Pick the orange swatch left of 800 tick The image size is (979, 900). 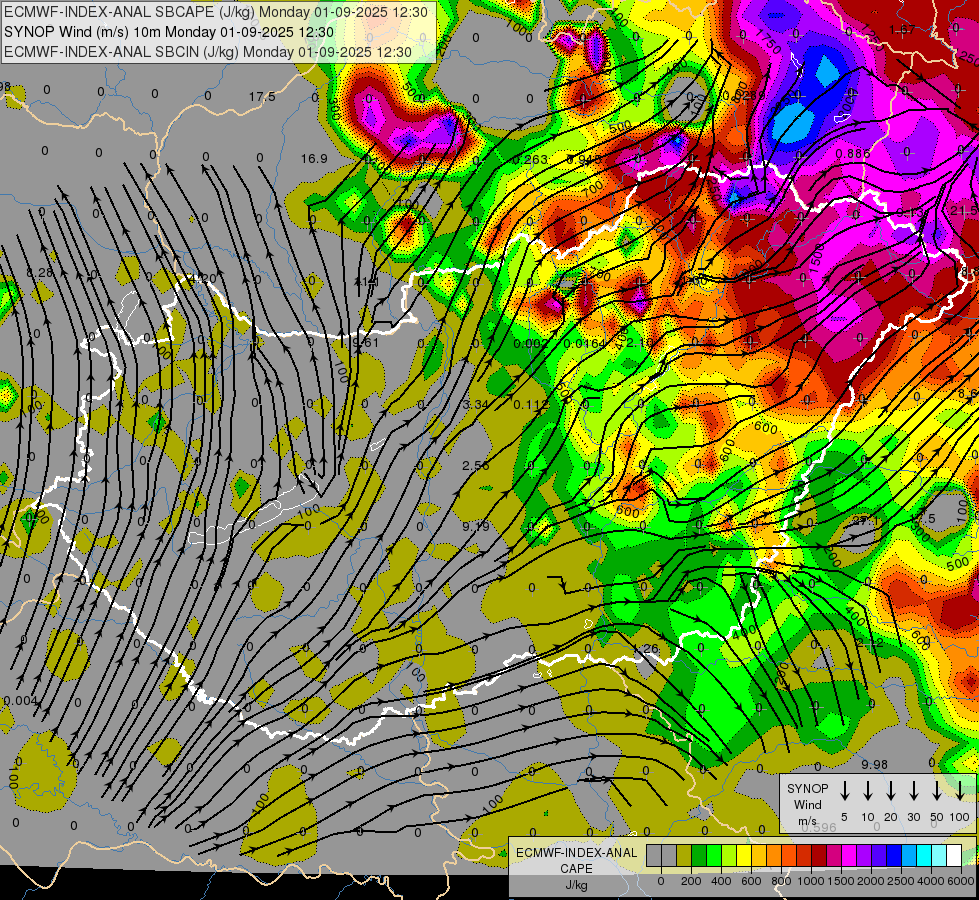(x=774, y=855)
